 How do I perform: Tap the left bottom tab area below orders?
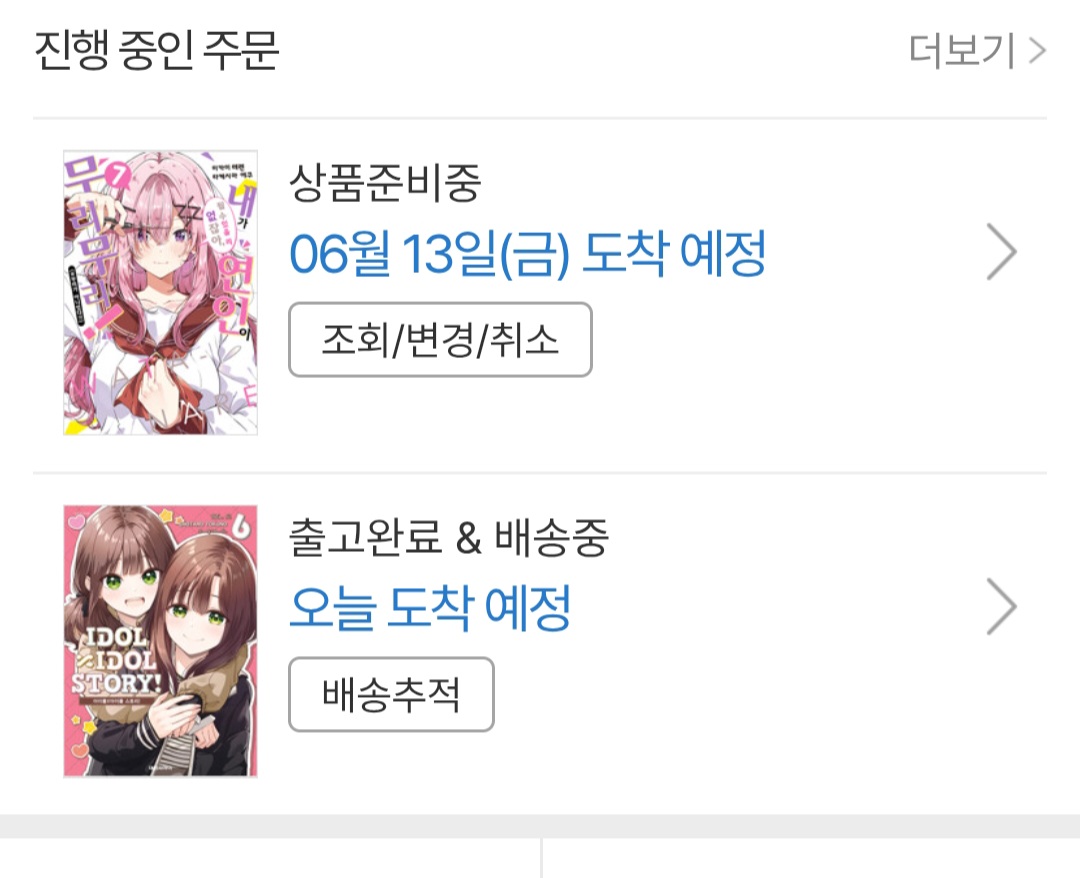click(270, 858)
